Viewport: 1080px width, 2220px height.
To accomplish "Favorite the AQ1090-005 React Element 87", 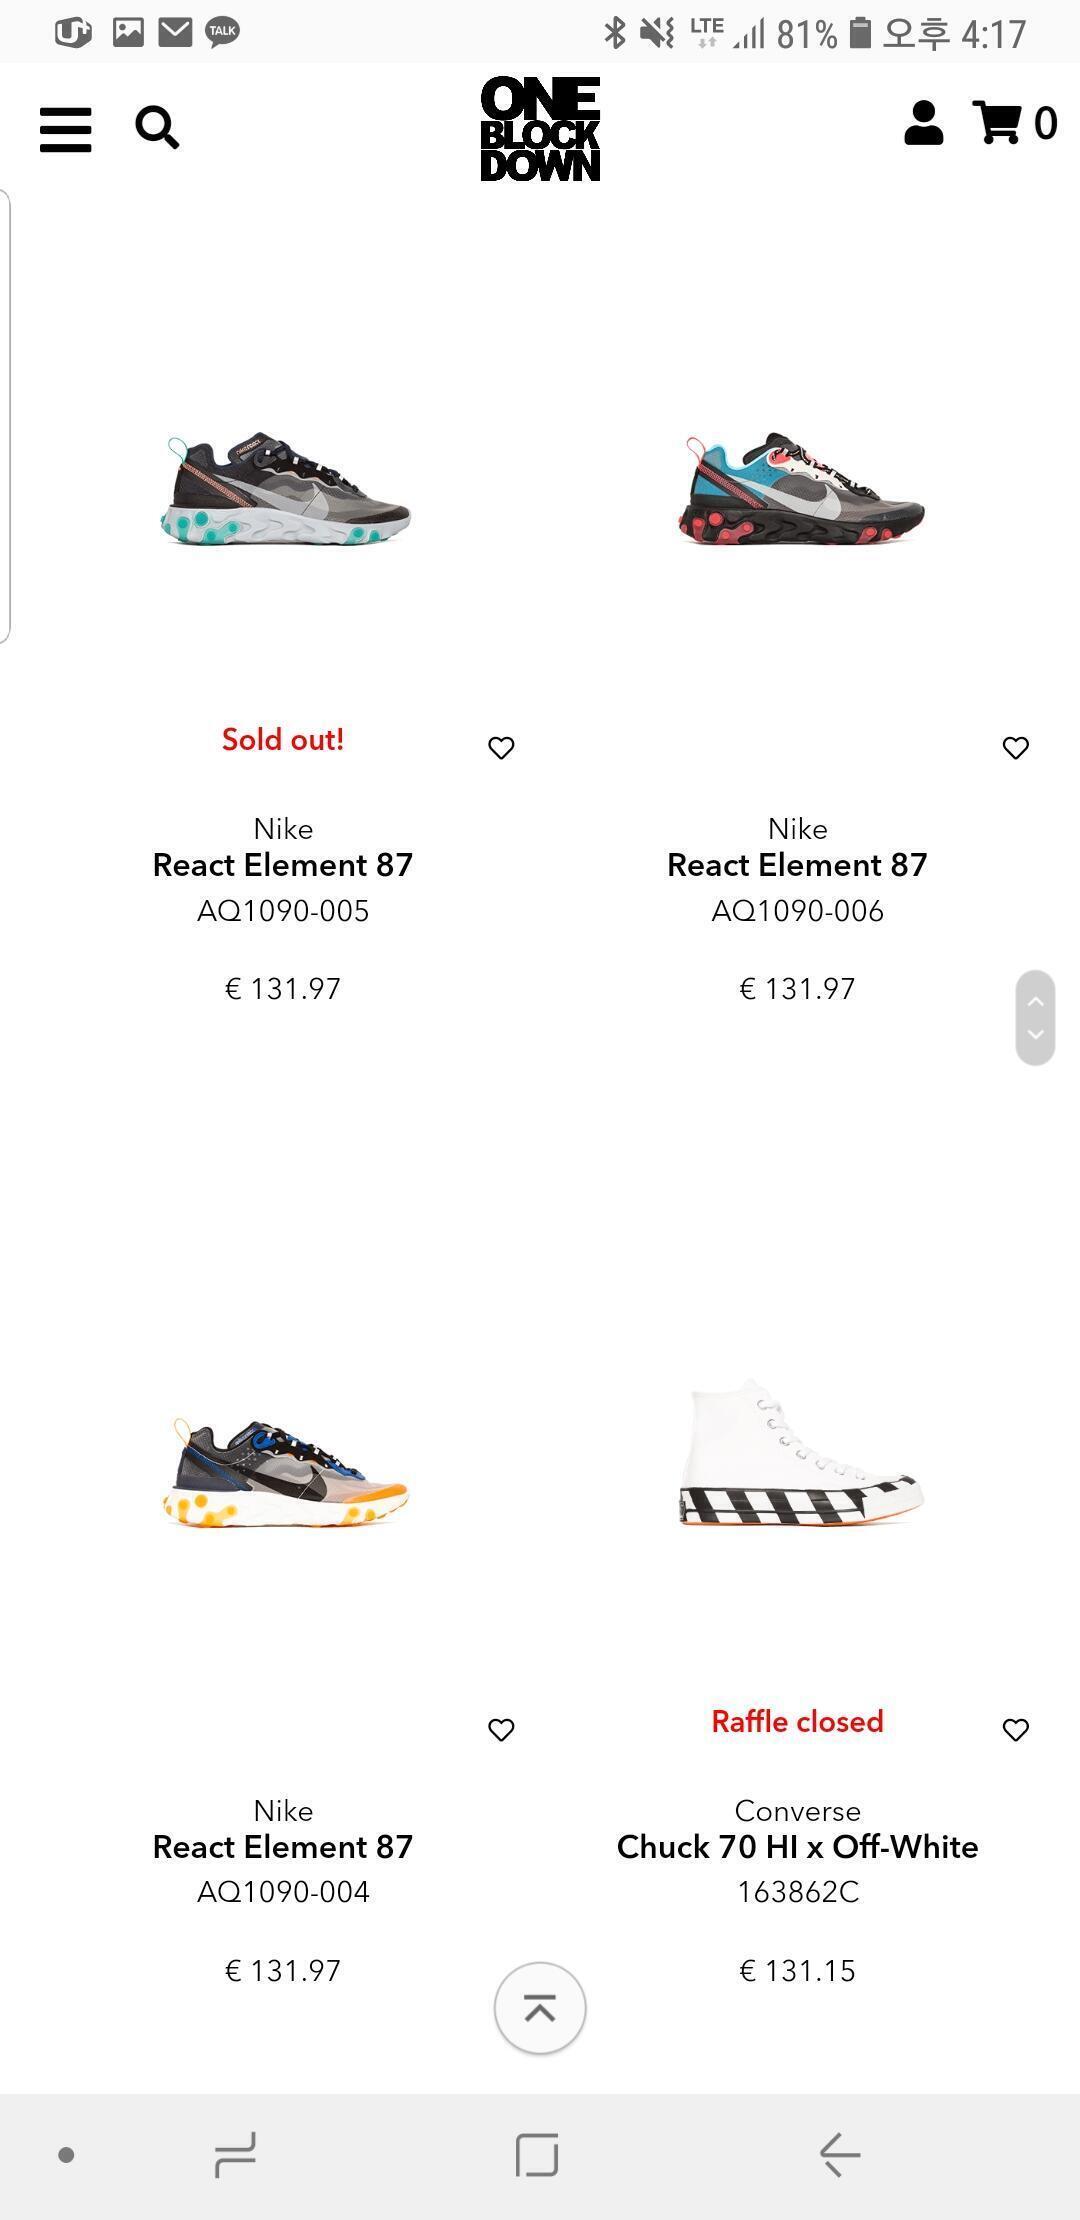I will point(501,748).
